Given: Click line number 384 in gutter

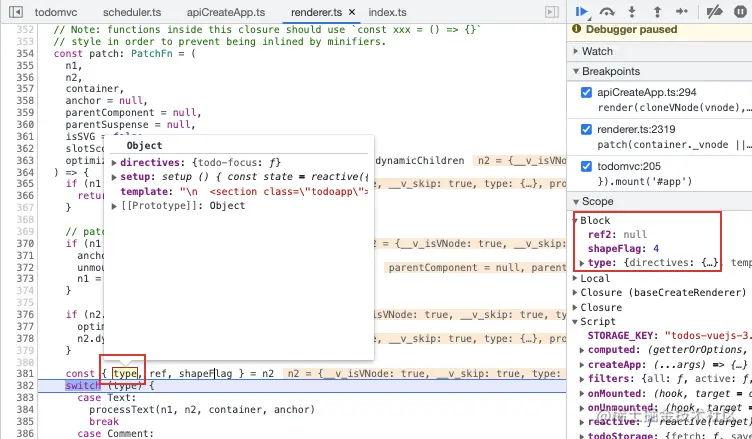Looking at the screenshot, I should [x=25, y=409].
